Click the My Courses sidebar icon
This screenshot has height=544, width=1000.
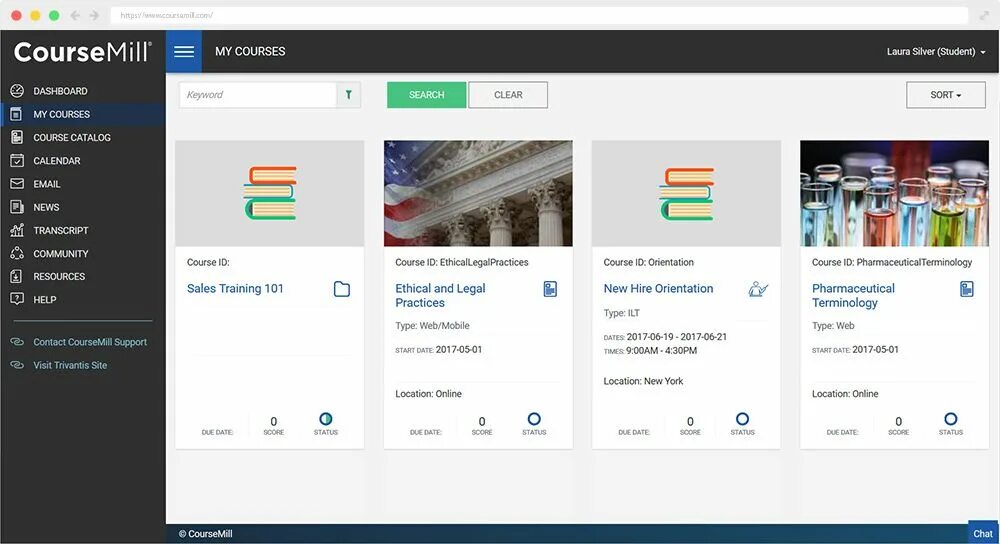17,114
